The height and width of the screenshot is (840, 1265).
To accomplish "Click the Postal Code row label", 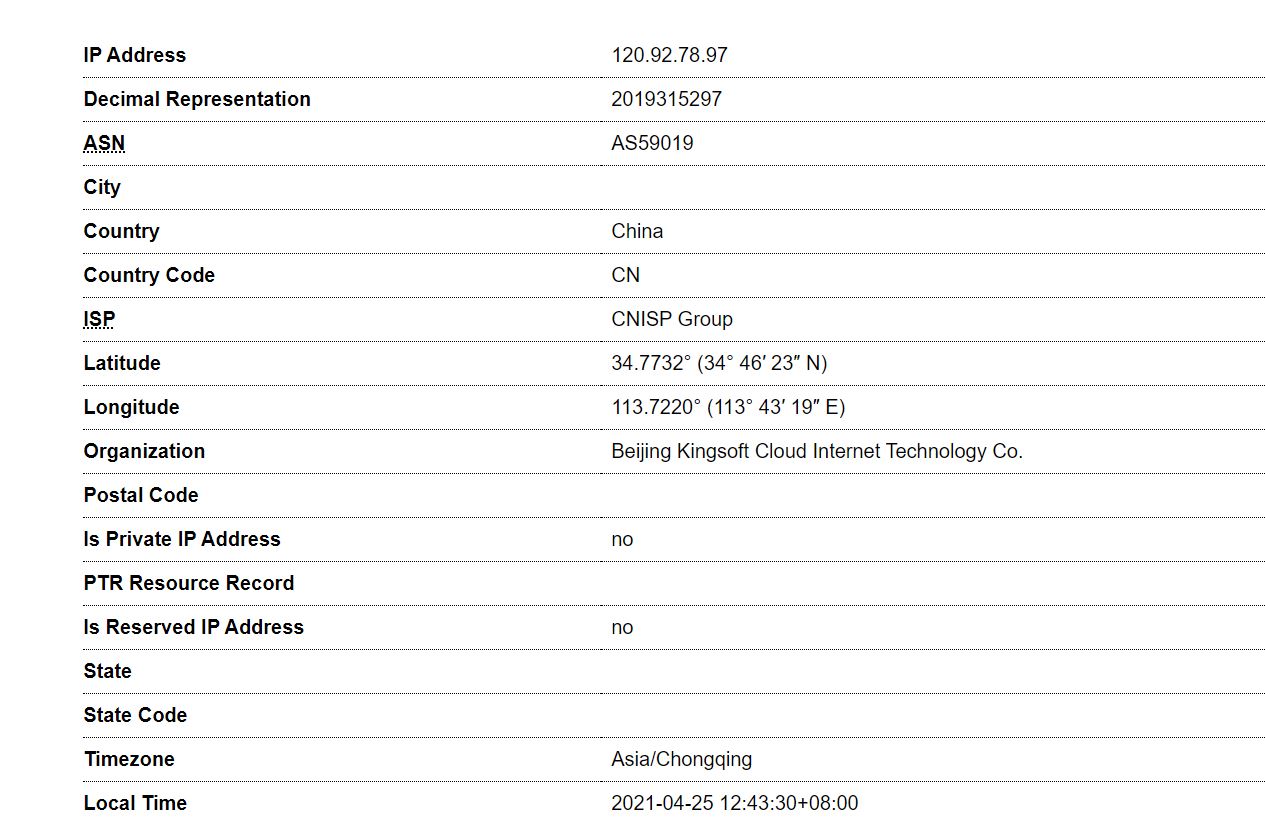I will pyautogui.click(x=141, y=495).
